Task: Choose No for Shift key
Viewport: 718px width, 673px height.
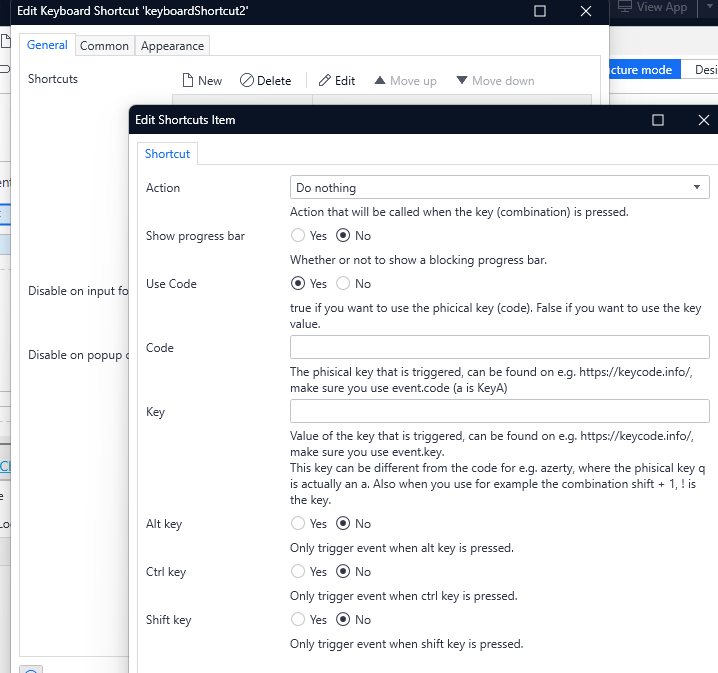Action: coord(343,620)
